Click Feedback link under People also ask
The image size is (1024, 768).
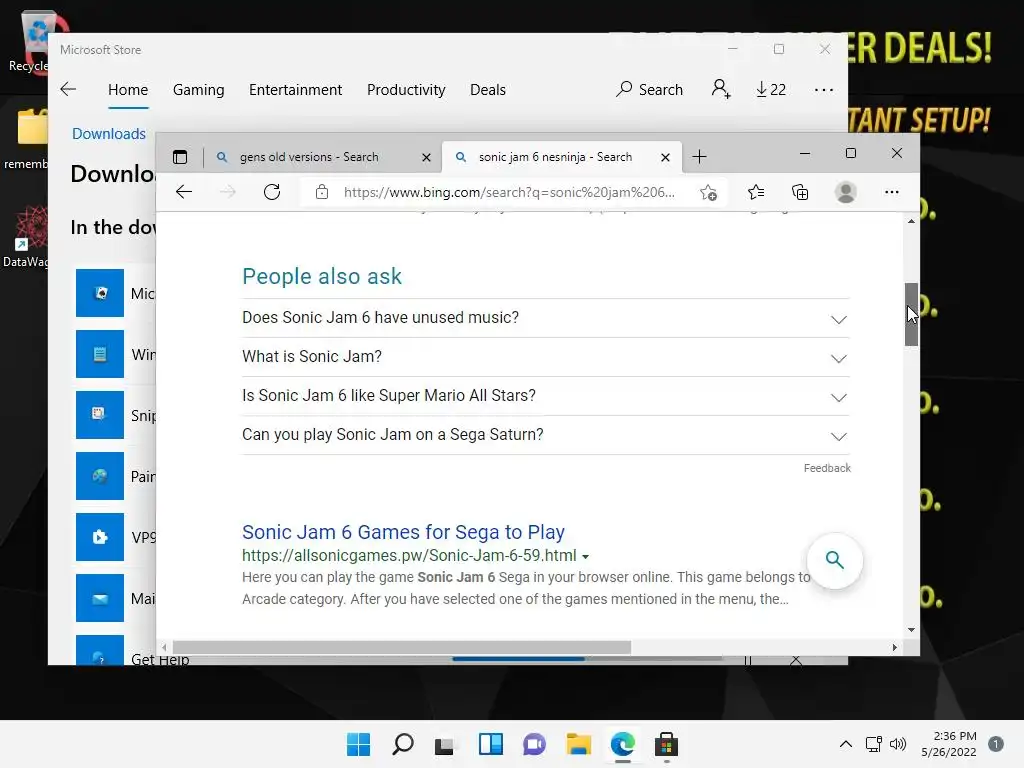point(827,468)
